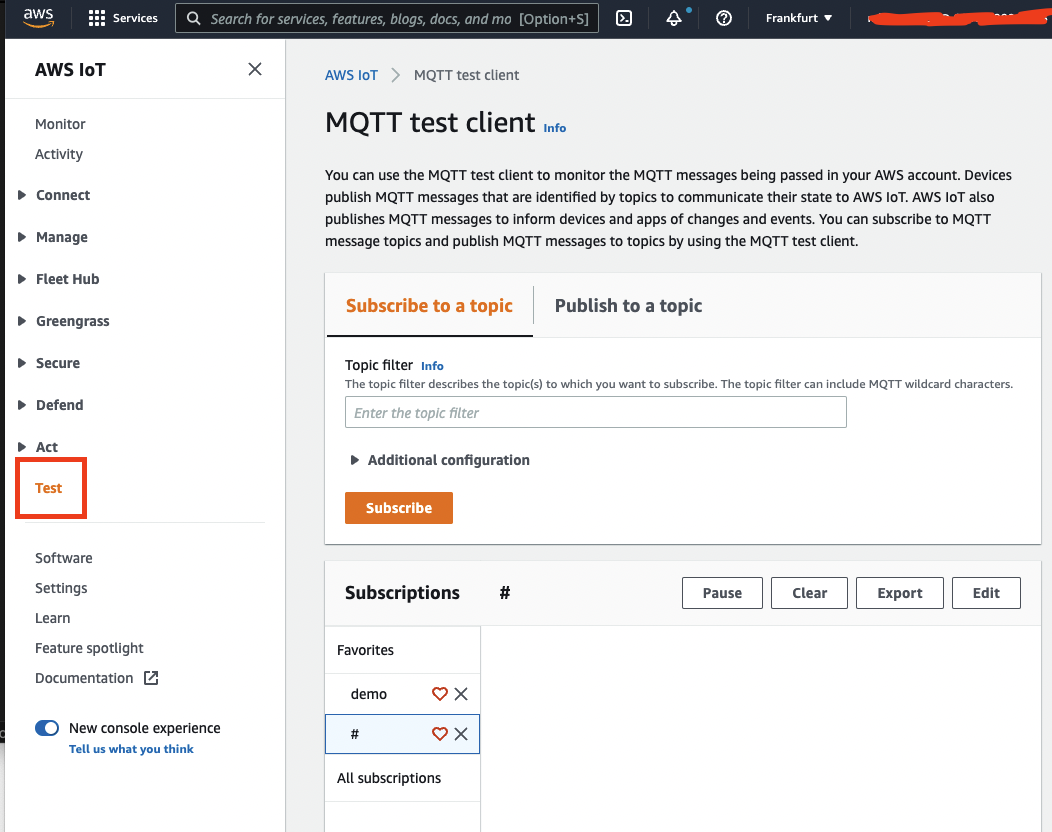Click the search magnifier icon
The width and height of the screenshot is (1052, 832).
(x=193, y=18)
